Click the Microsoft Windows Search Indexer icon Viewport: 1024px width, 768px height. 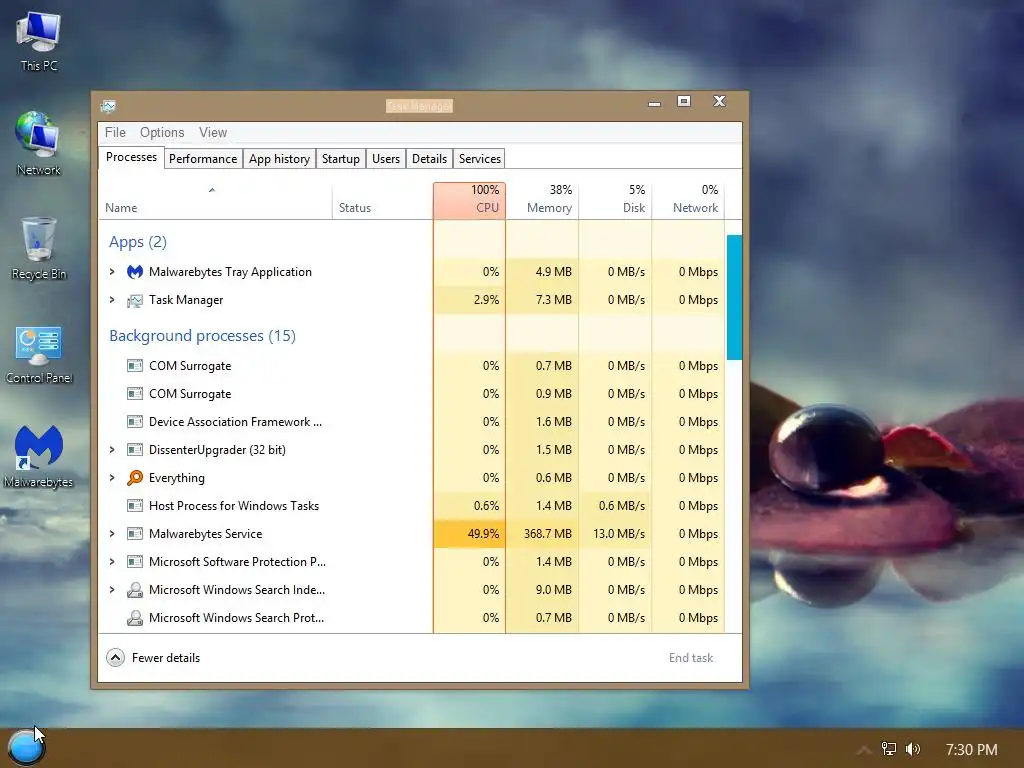(135, 590)
